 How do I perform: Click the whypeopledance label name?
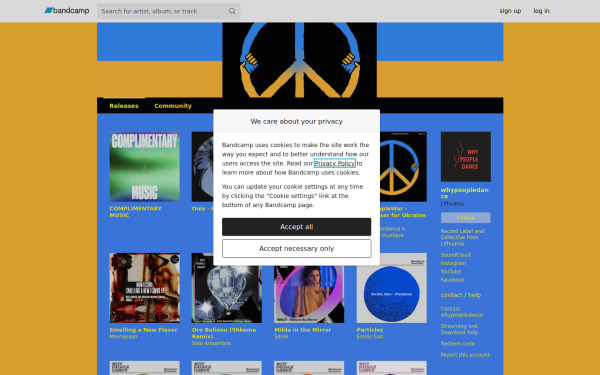(465, 193)
